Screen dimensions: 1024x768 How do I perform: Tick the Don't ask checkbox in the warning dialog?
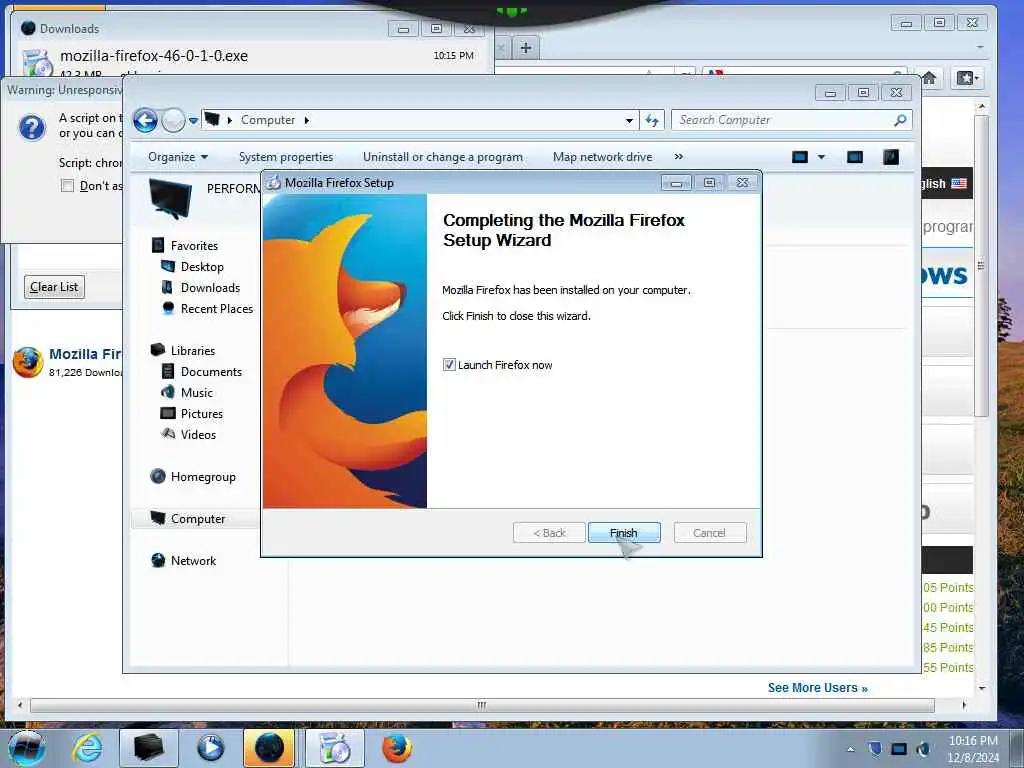point(67,186)
